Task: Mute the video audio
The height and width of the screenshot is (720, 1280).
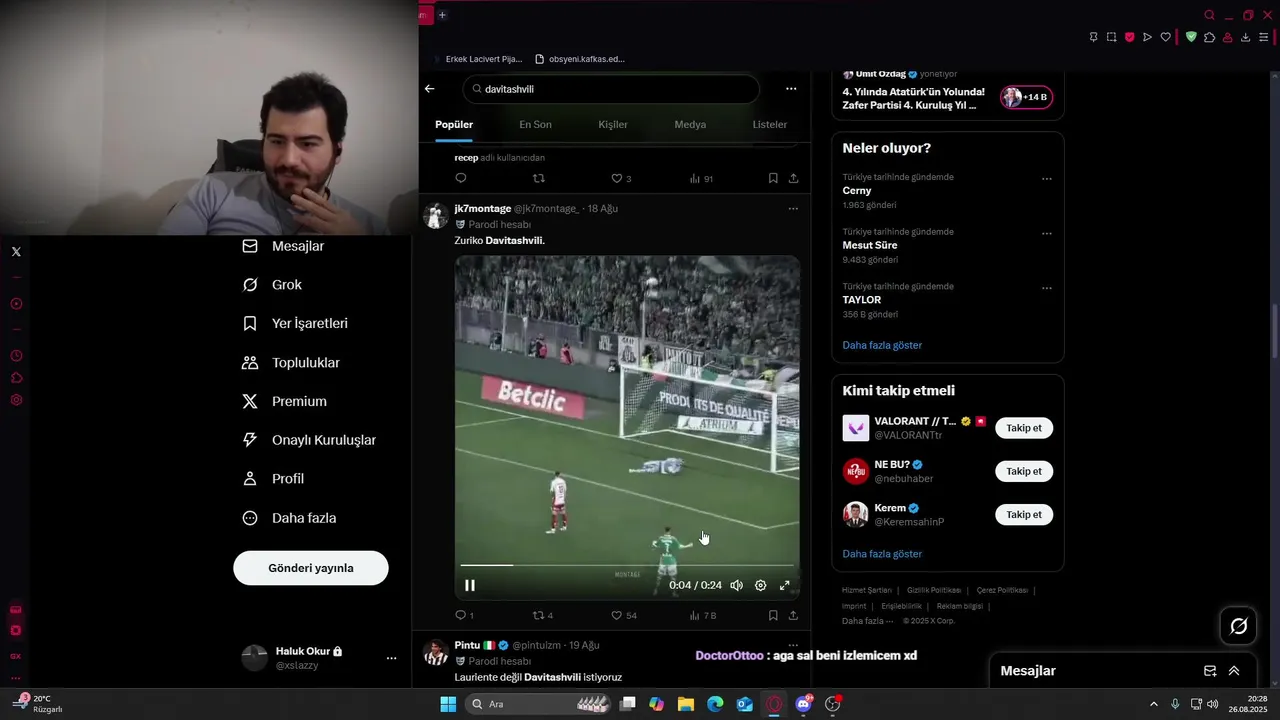Action: [x=736, y=585]
